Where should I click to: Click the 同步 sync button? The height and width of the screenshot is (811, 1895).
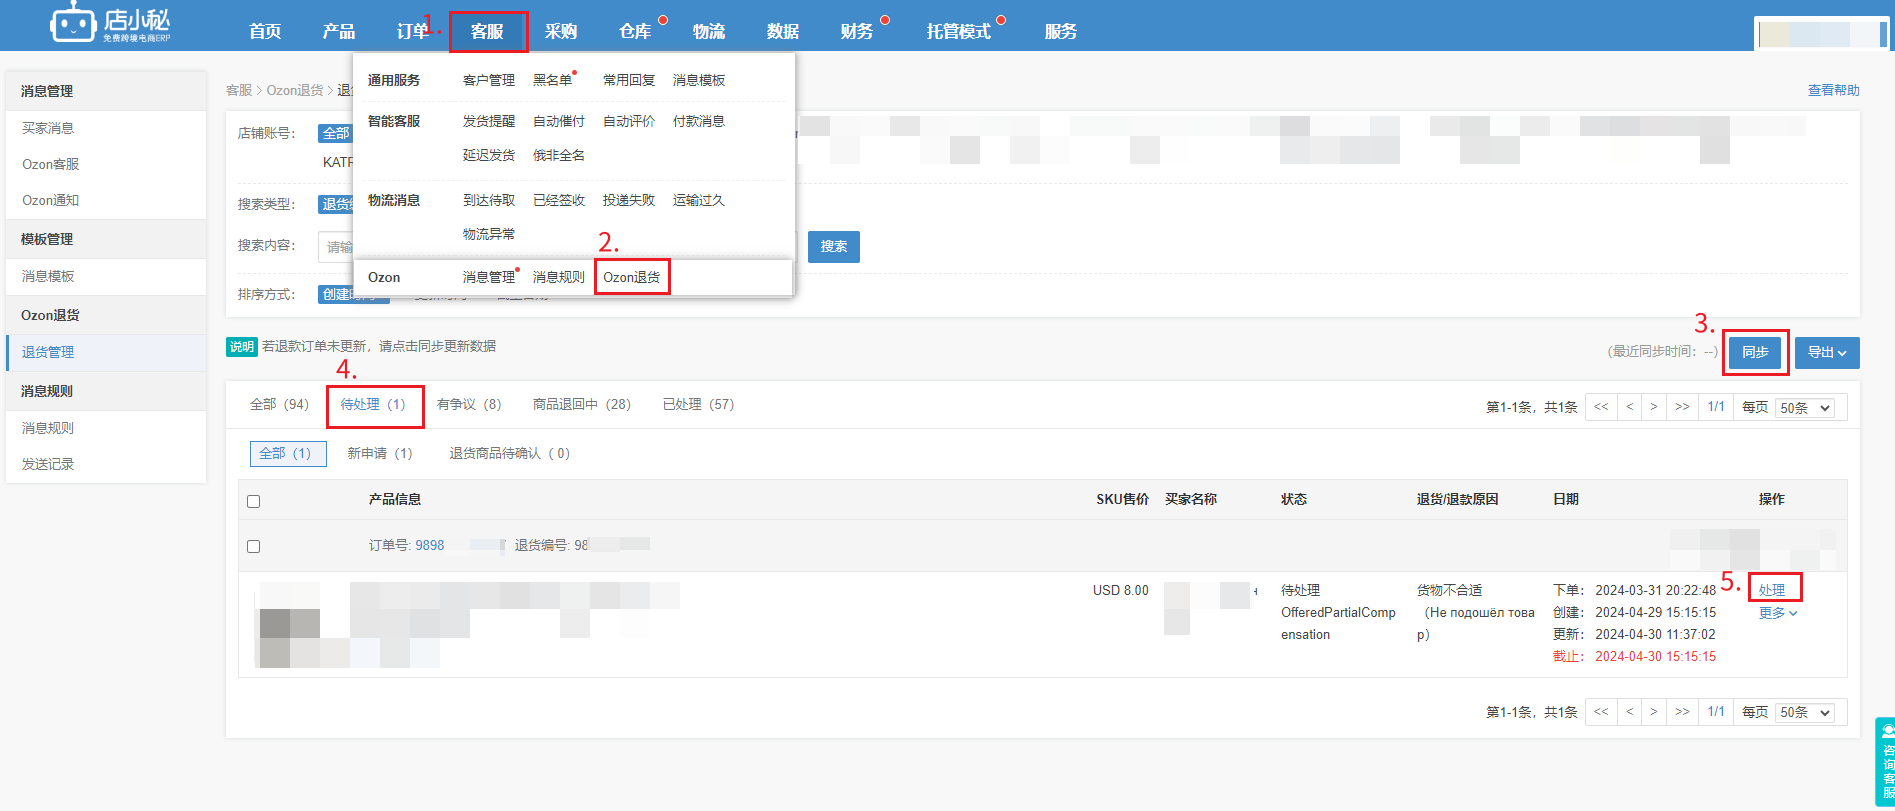coord(1755,352)
